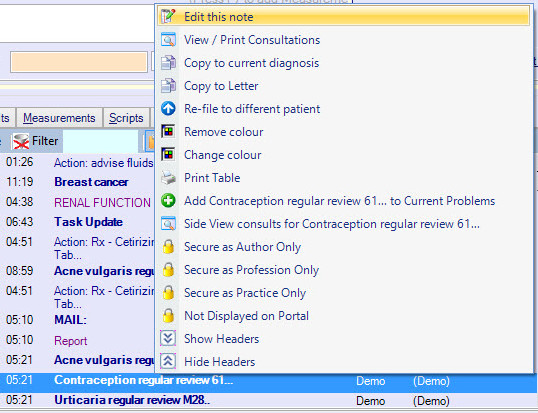Screen dimensions: 538x413
Task: Select the MAIL: entry
Action: (78, 320)
